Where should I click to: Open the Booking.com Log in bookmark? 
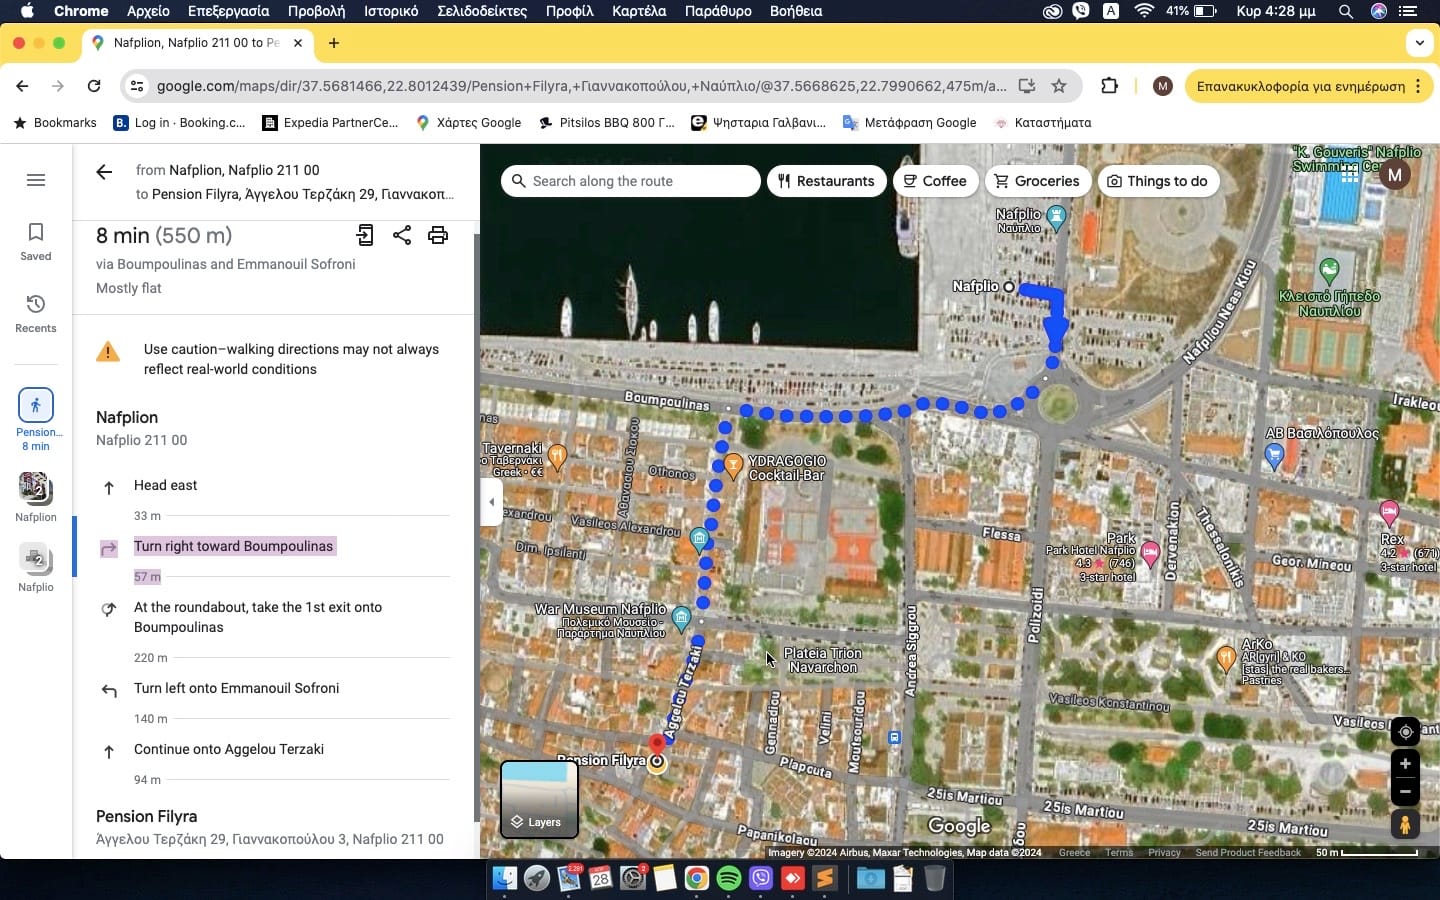[x=179, y=123]
